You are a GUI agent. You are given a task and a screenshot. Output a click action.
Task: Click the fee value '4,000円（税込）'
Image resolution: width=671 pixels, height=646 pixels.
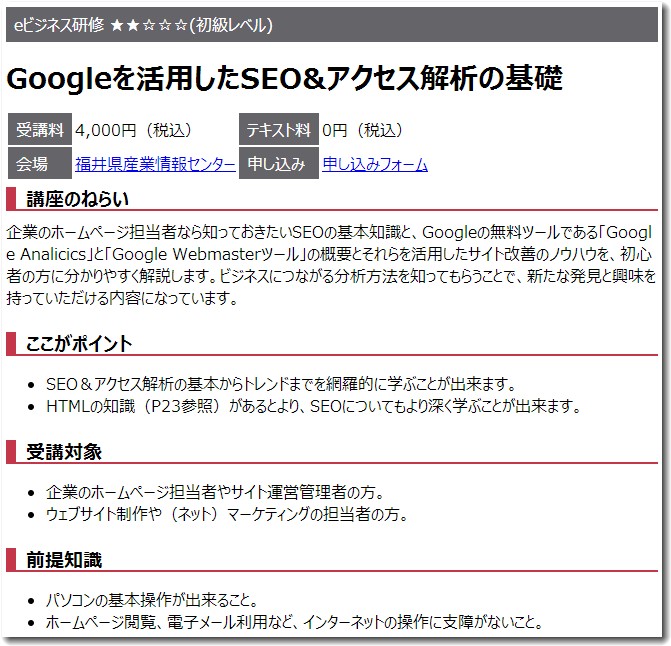point(134,130)
